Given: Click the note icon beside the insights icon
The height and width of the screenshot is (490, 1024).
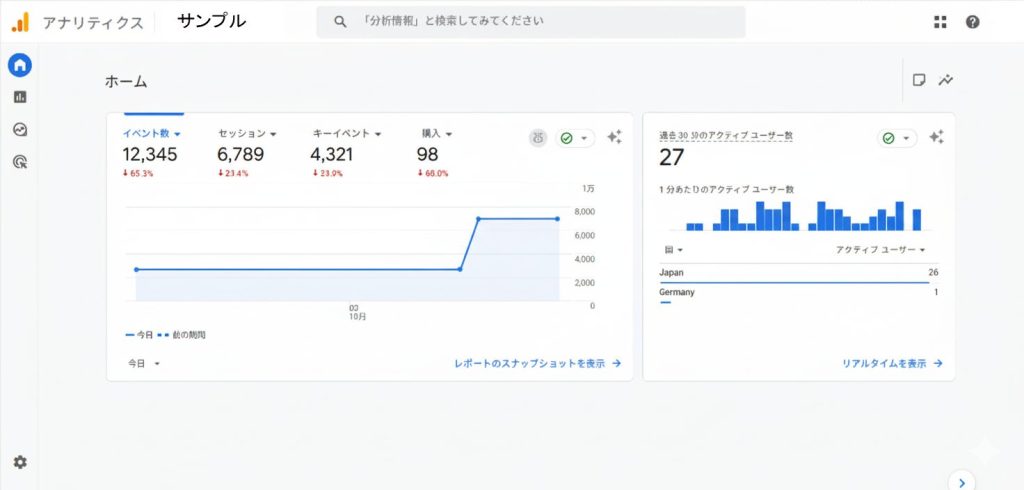Looking at the screenshot, I should click(919, 80).
